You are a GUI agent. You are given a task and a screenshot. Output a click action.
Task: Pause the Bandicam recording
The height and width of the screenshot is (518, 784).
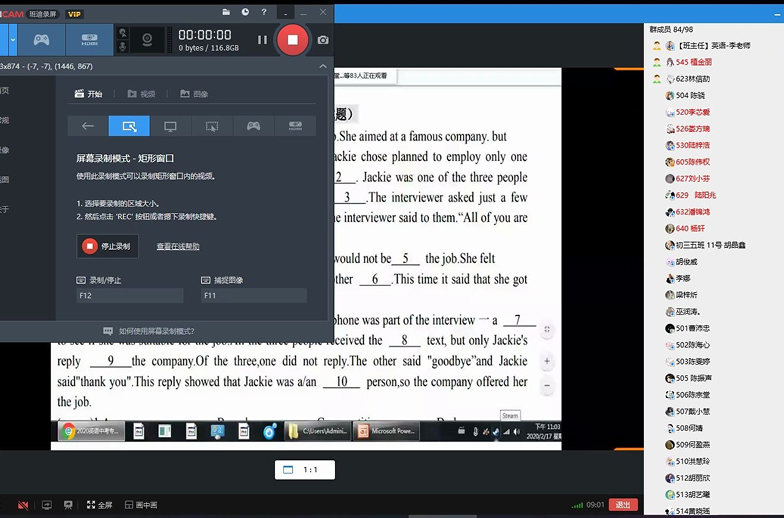262,40
